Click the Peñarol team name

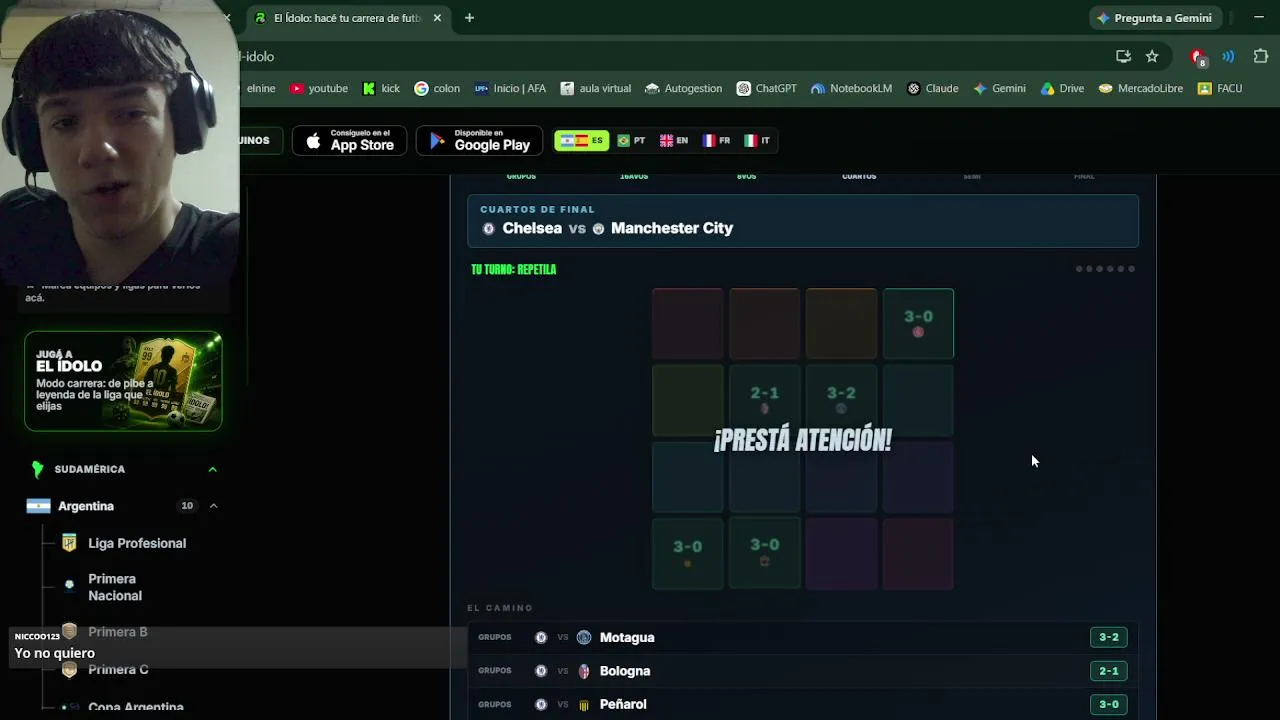pos(623,704)
